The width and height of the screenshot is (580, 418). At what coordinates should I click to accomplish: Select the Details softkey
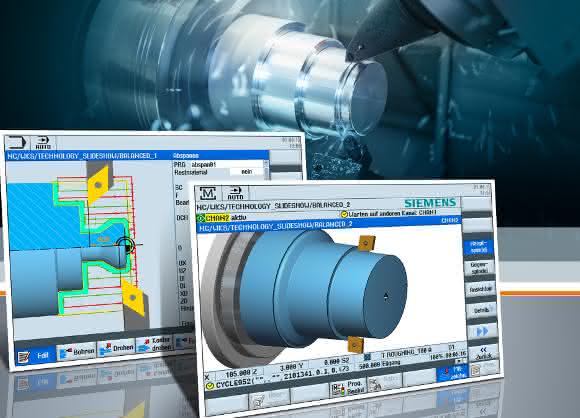click(x=482, y=310)
